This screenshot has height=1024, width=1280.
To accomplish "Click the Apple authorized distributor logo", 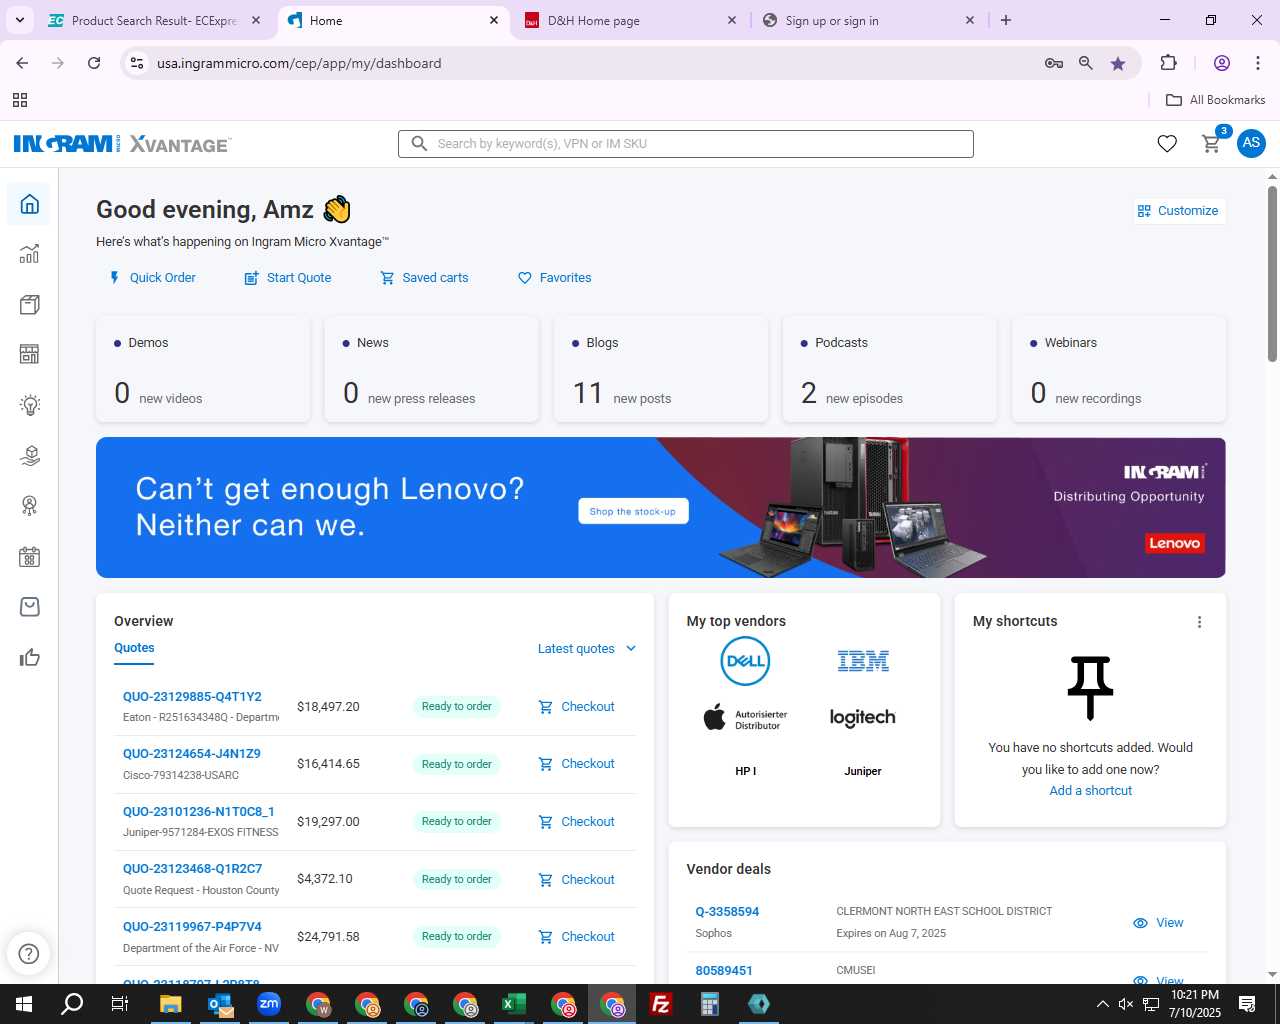I will (x=745, y=718).
